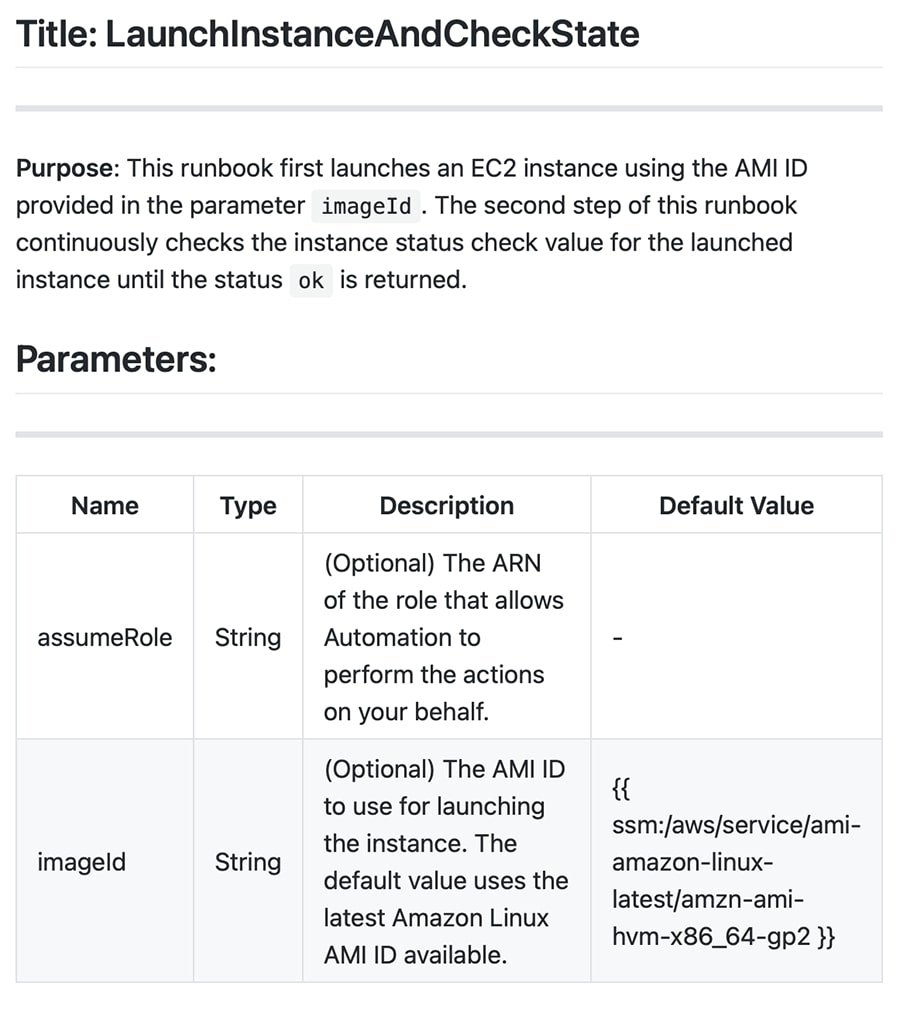Click the Parameters heading
The height and width of the screenshot is (1010, 900).
tap(116, 359)
